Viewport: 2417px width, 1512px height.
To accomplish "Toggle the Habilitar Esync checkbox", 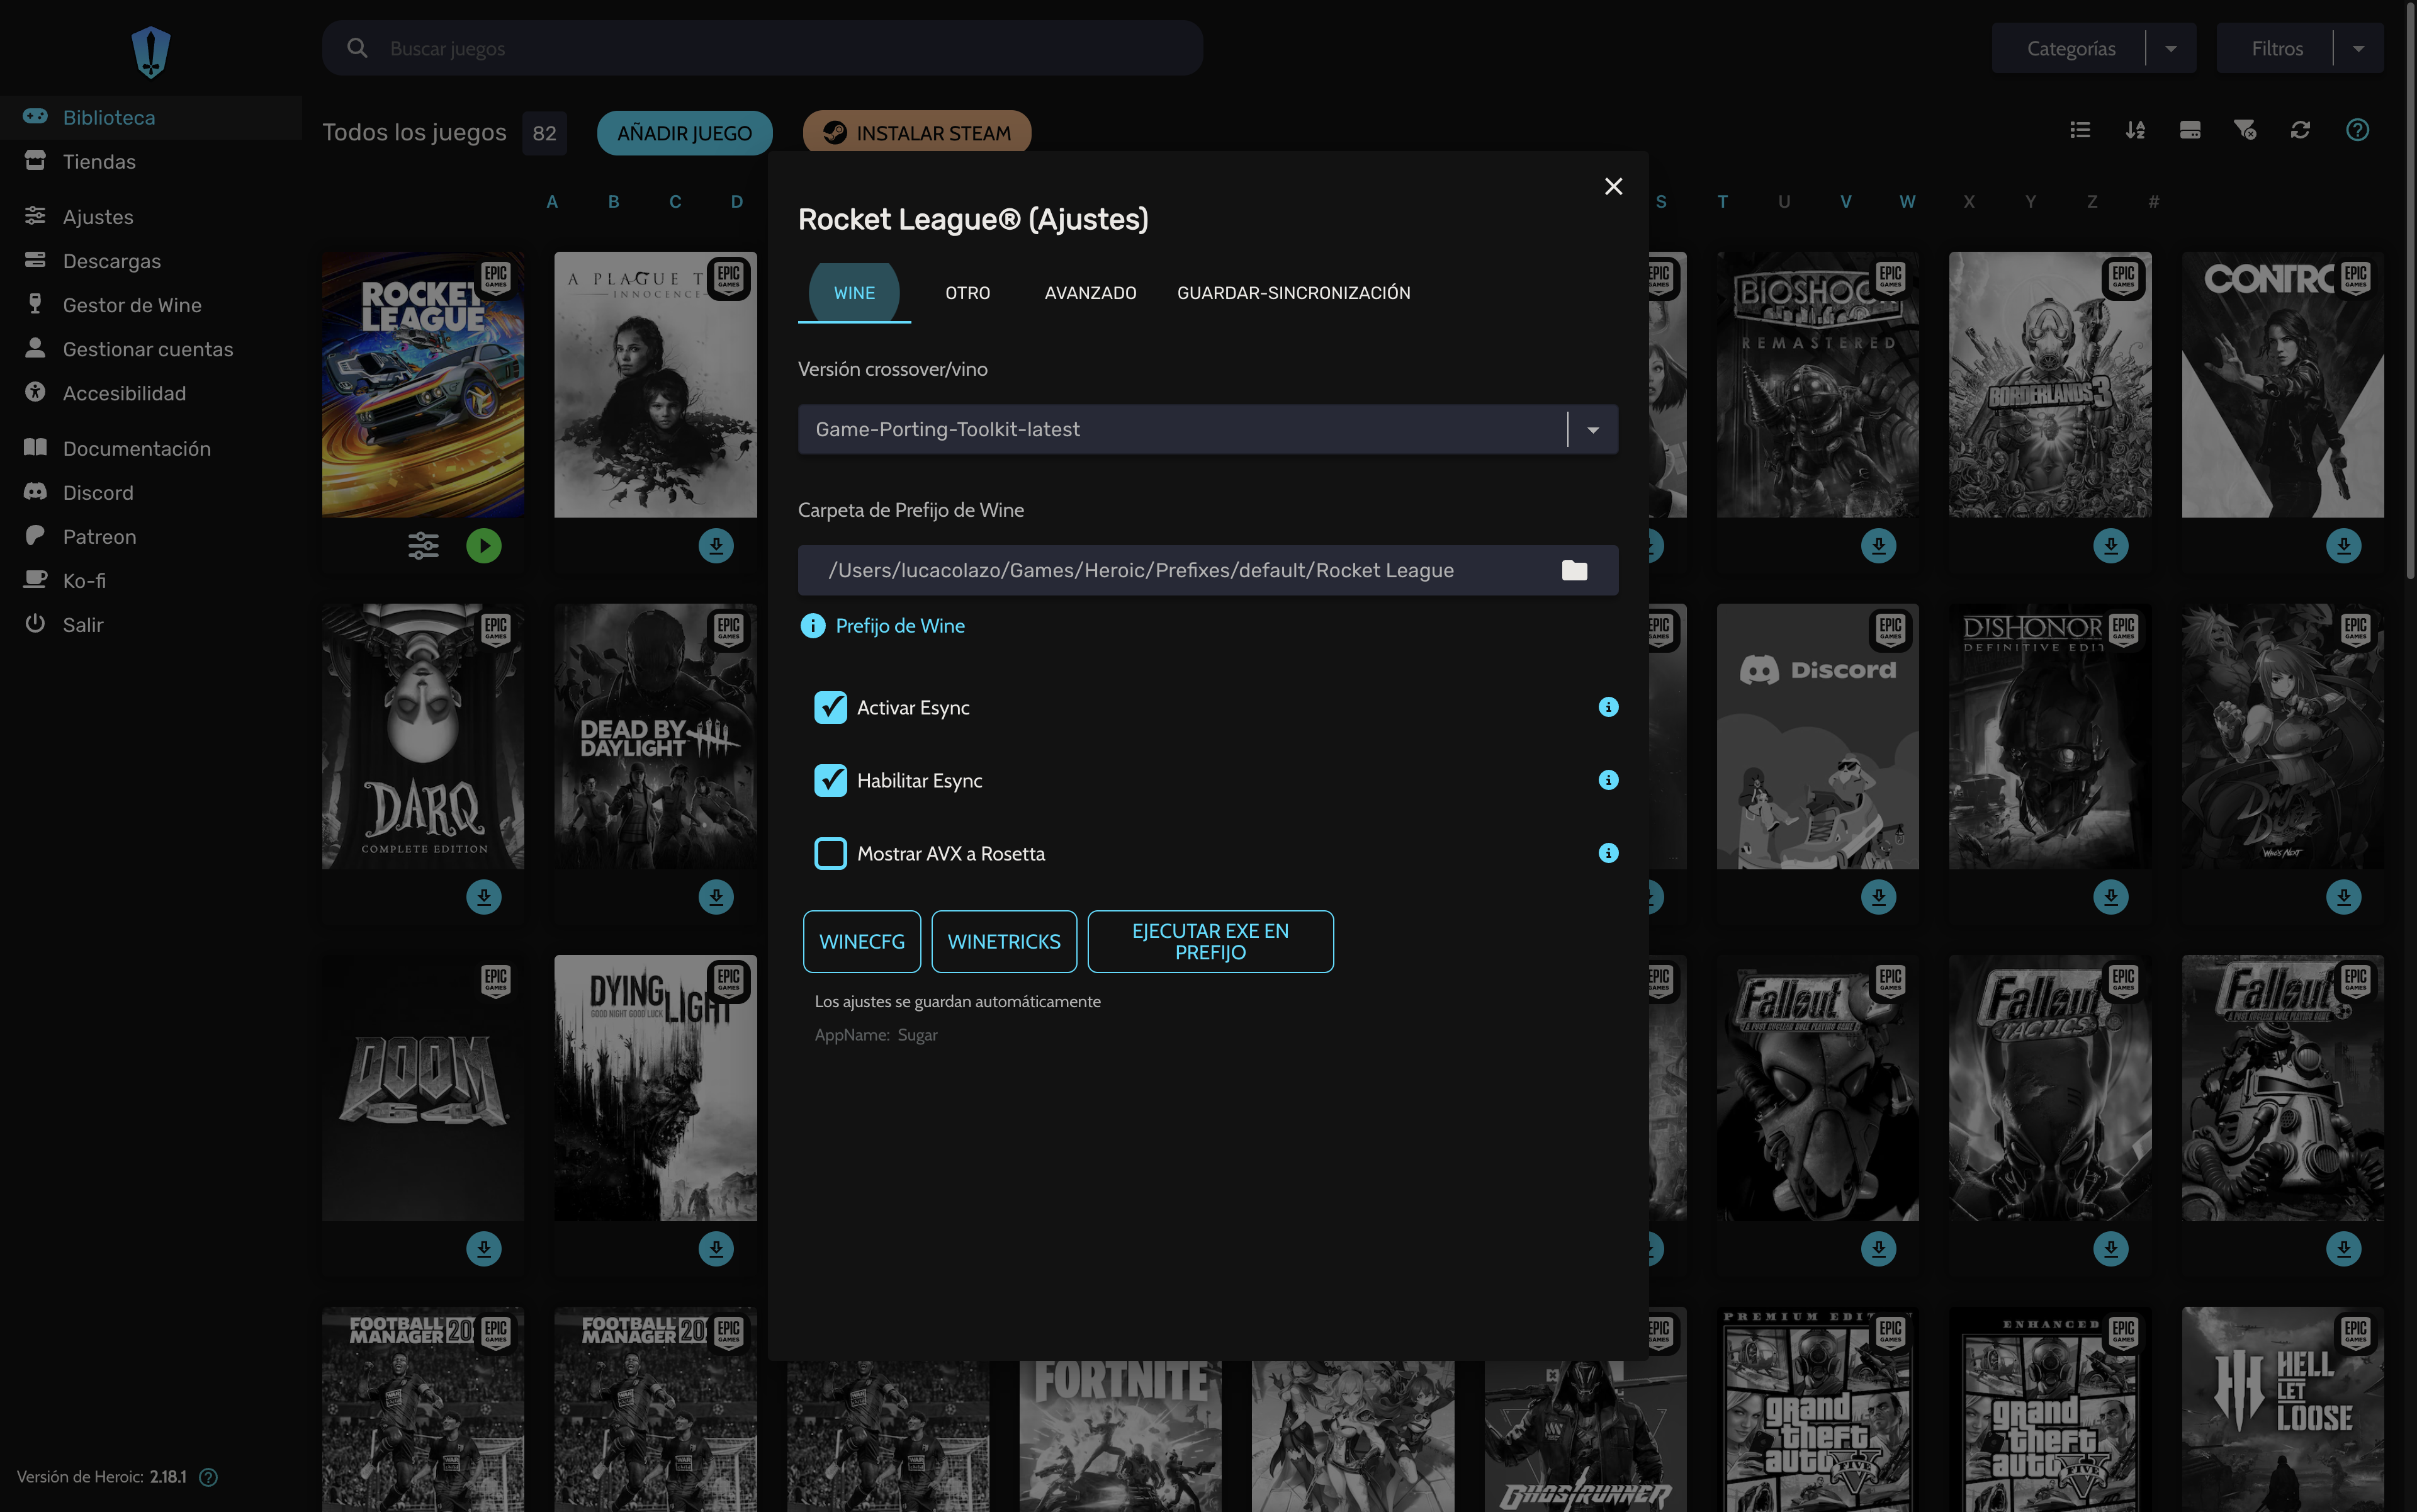I will 830,781.
